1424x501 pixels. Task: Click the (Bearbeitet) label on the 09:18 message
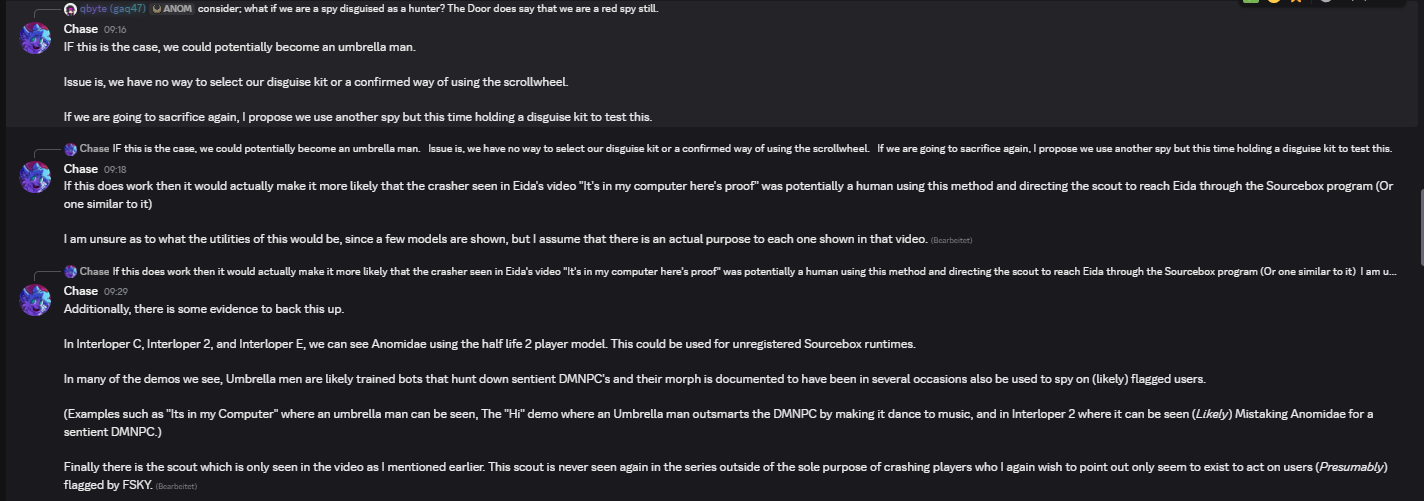pos(952,240)
